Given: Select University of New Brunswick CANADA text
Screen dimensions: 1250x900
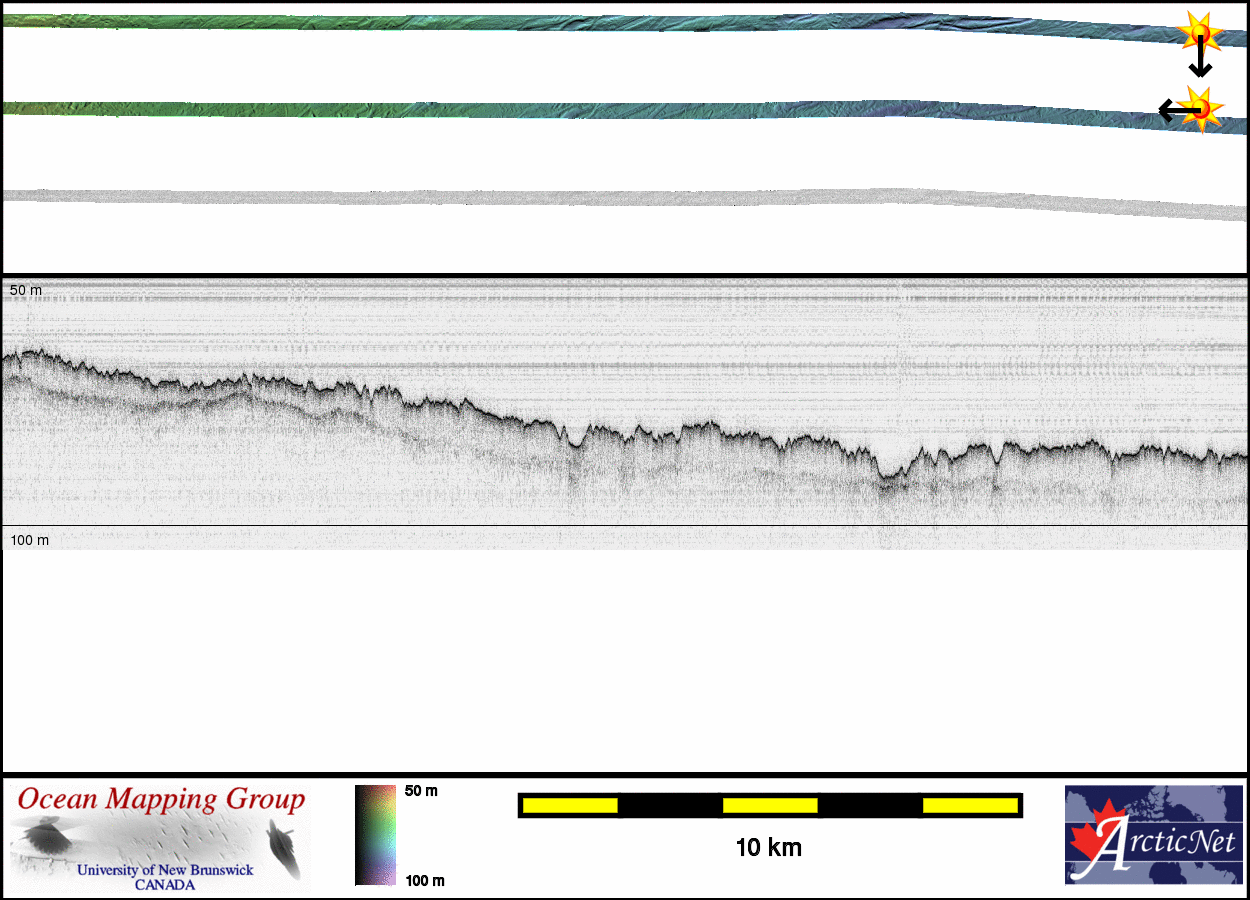Looking at the screenshot, I should 165,877.
